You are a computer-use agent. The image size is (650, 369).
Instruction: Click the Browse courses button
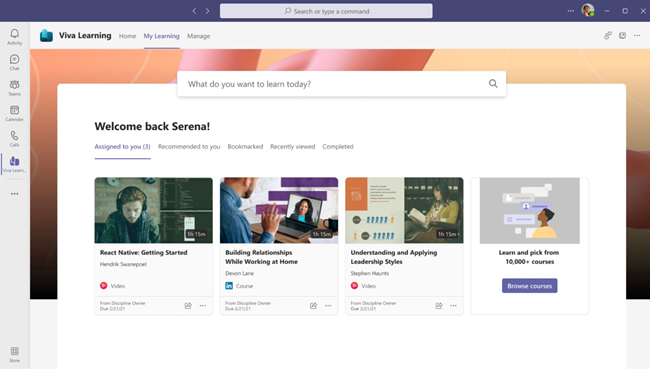pyautogui.click(x=529, y=286)
